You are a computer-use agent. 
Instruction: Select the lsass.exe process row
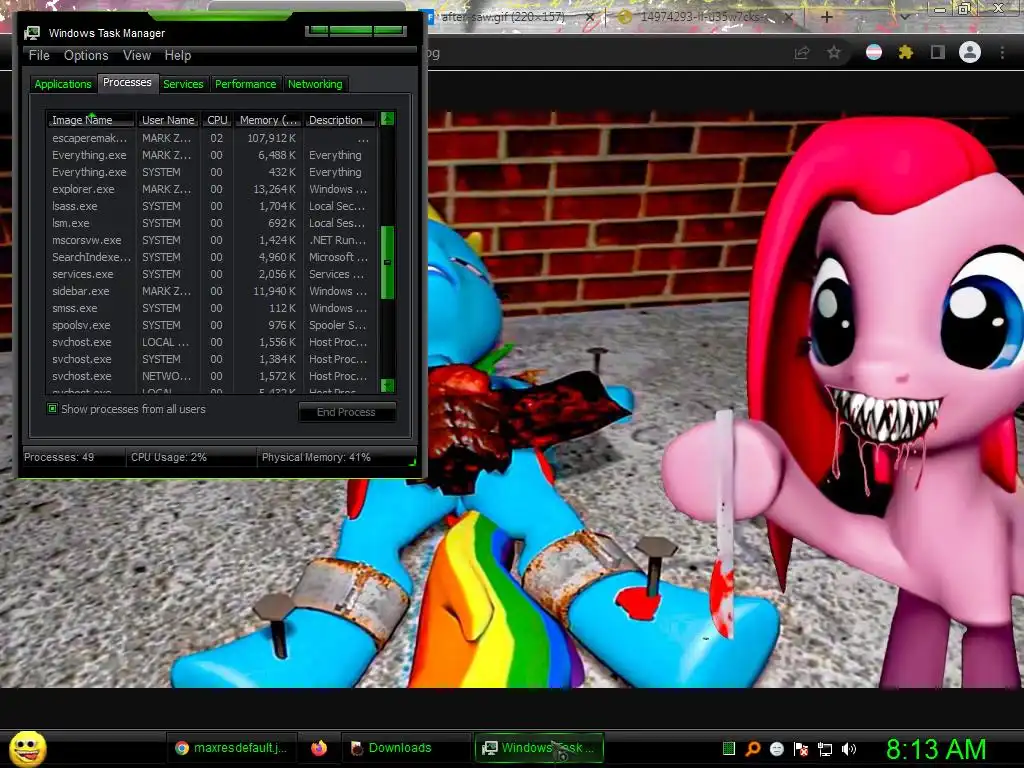point(211,206)
